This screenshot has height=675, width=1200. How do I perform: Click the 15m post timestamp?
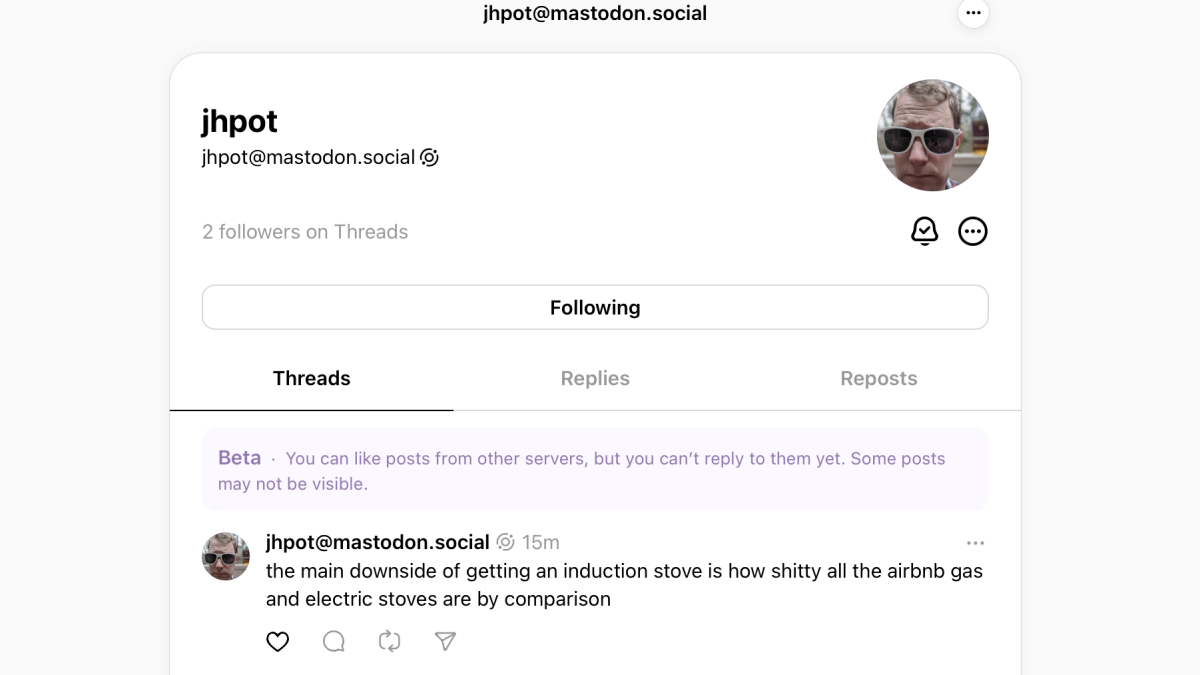click(541, 542)
